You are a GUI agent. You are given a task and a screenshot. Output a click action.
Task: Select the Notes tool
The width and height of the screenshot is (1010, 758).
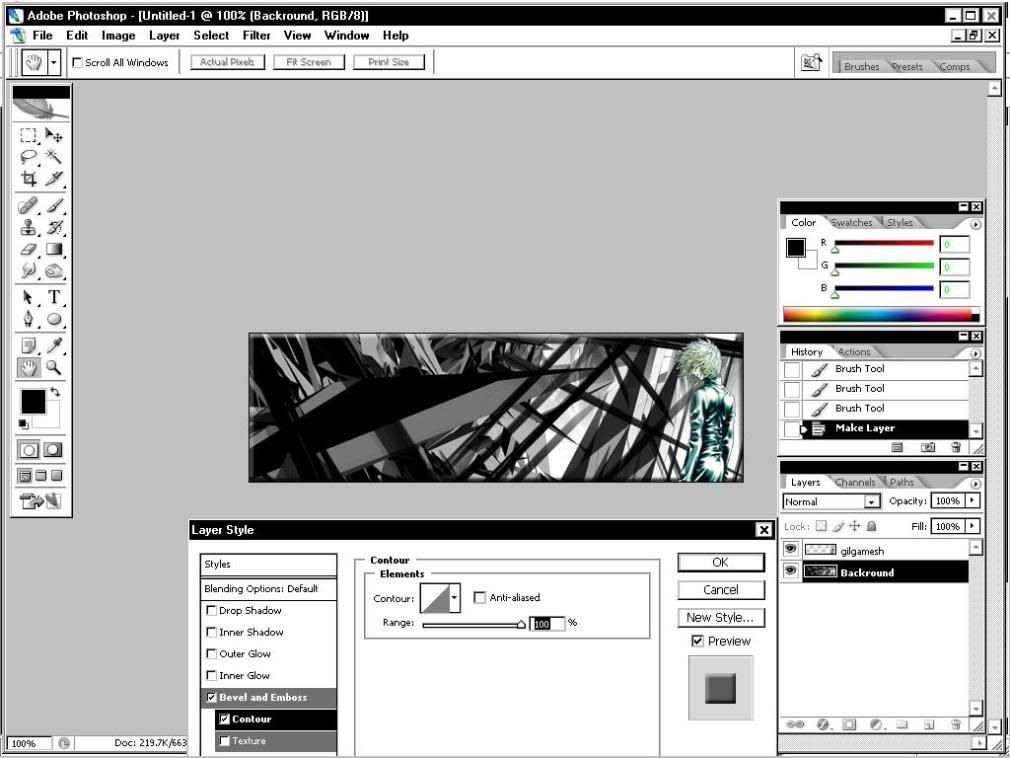tap(28, 346)
